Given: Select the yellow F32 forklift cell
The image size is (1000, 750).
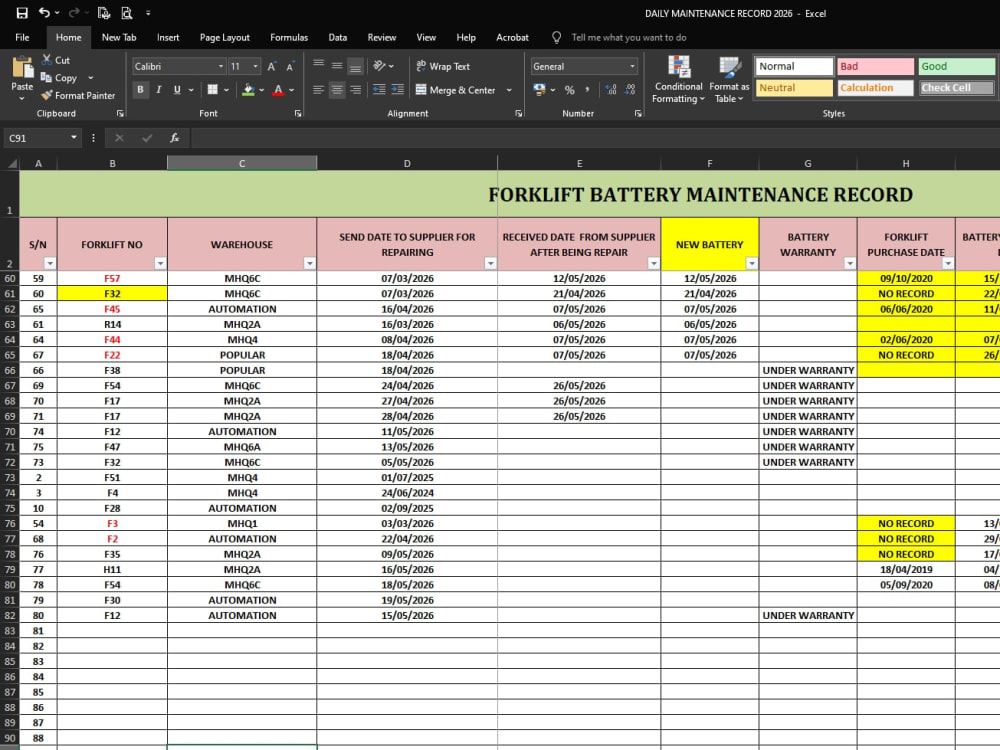Looking at the screenshot, I should [x=112, y=293].
